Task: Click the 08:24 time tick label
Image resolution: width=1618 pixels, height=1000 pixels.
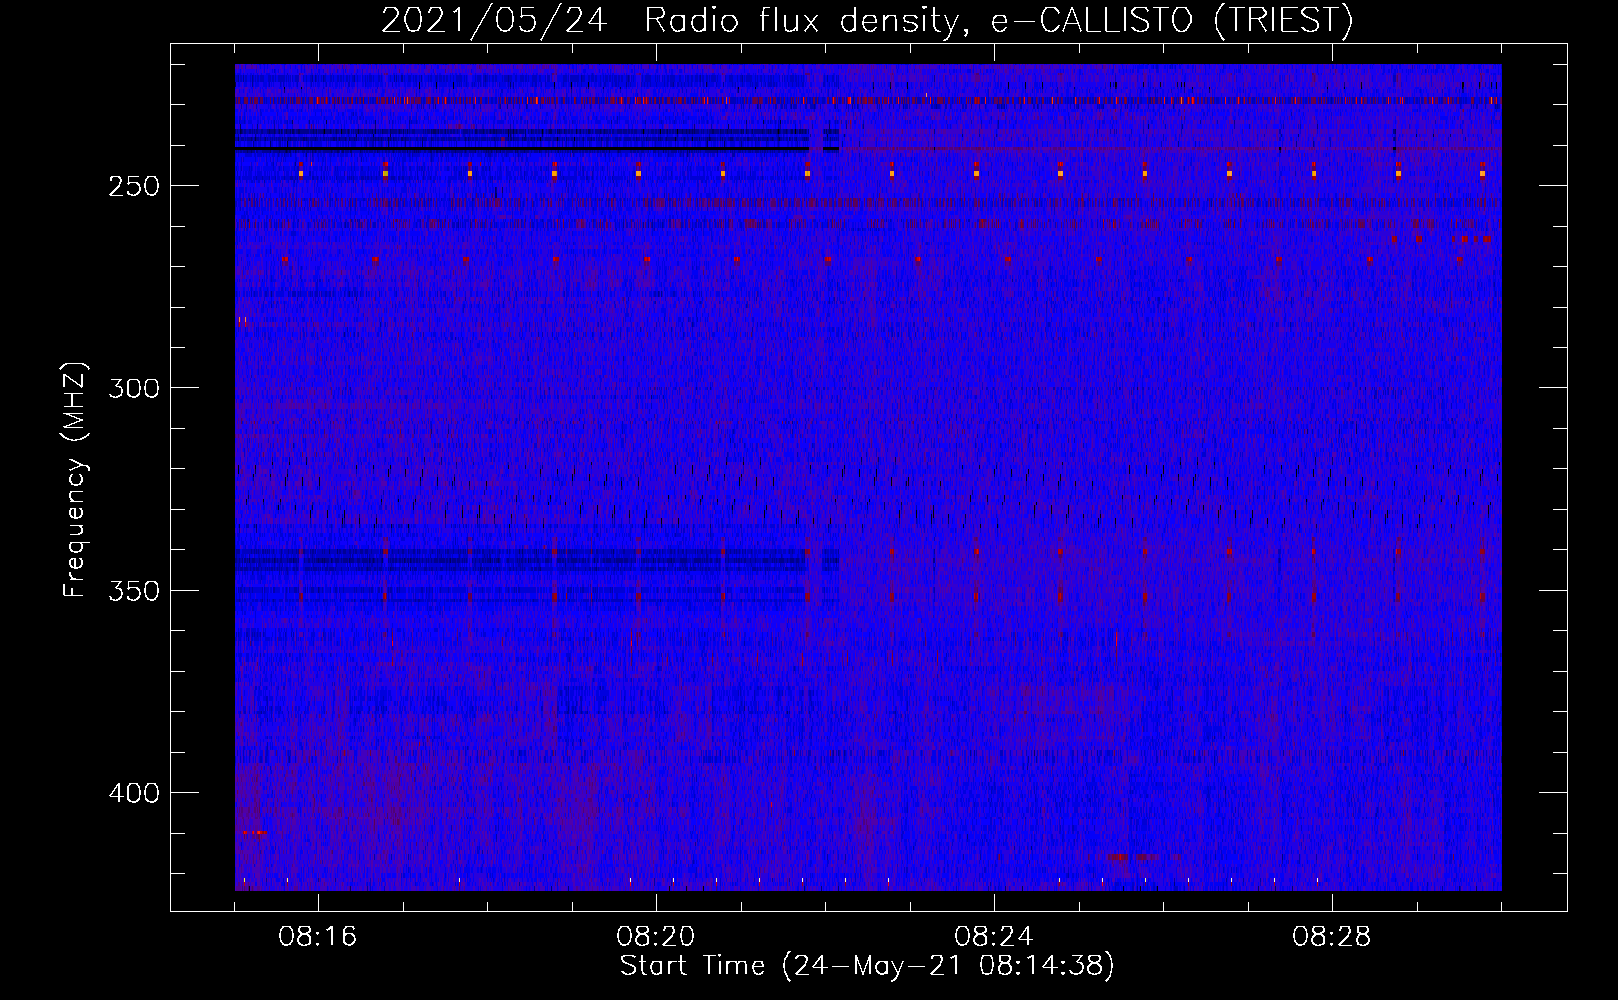Action: (x=993, y=937)
